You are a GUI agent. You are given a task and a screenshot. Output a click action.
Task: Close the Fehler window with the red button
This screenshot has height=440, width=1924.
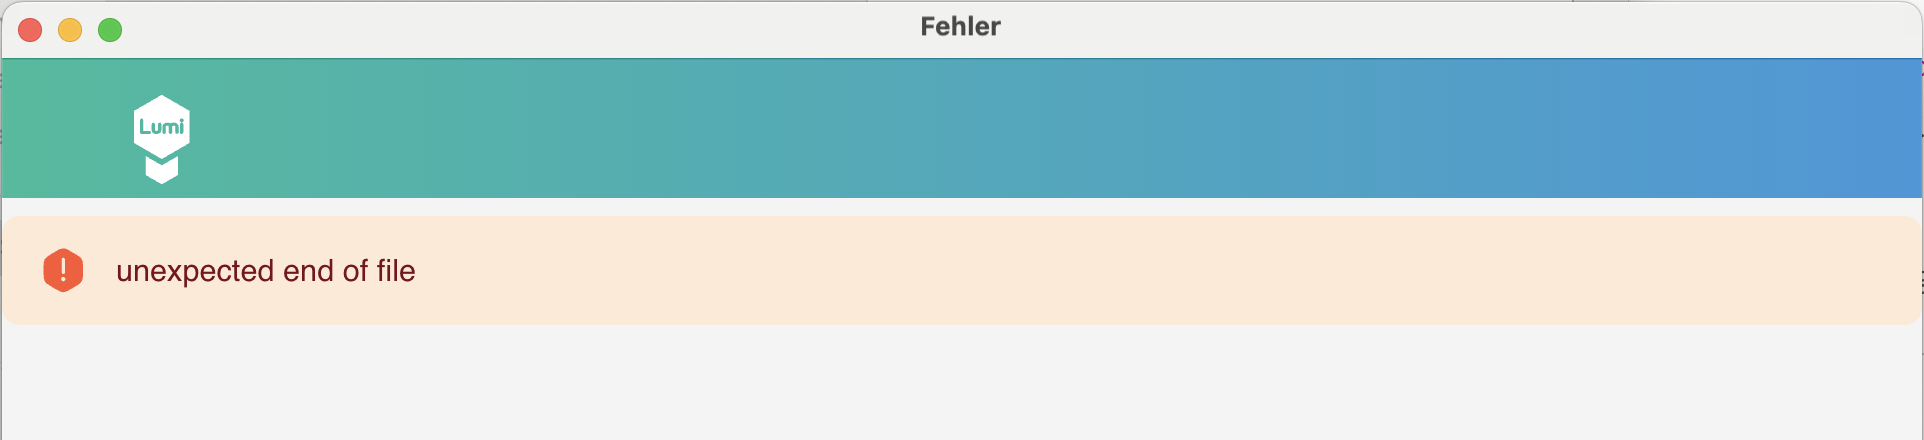(30, 30)
